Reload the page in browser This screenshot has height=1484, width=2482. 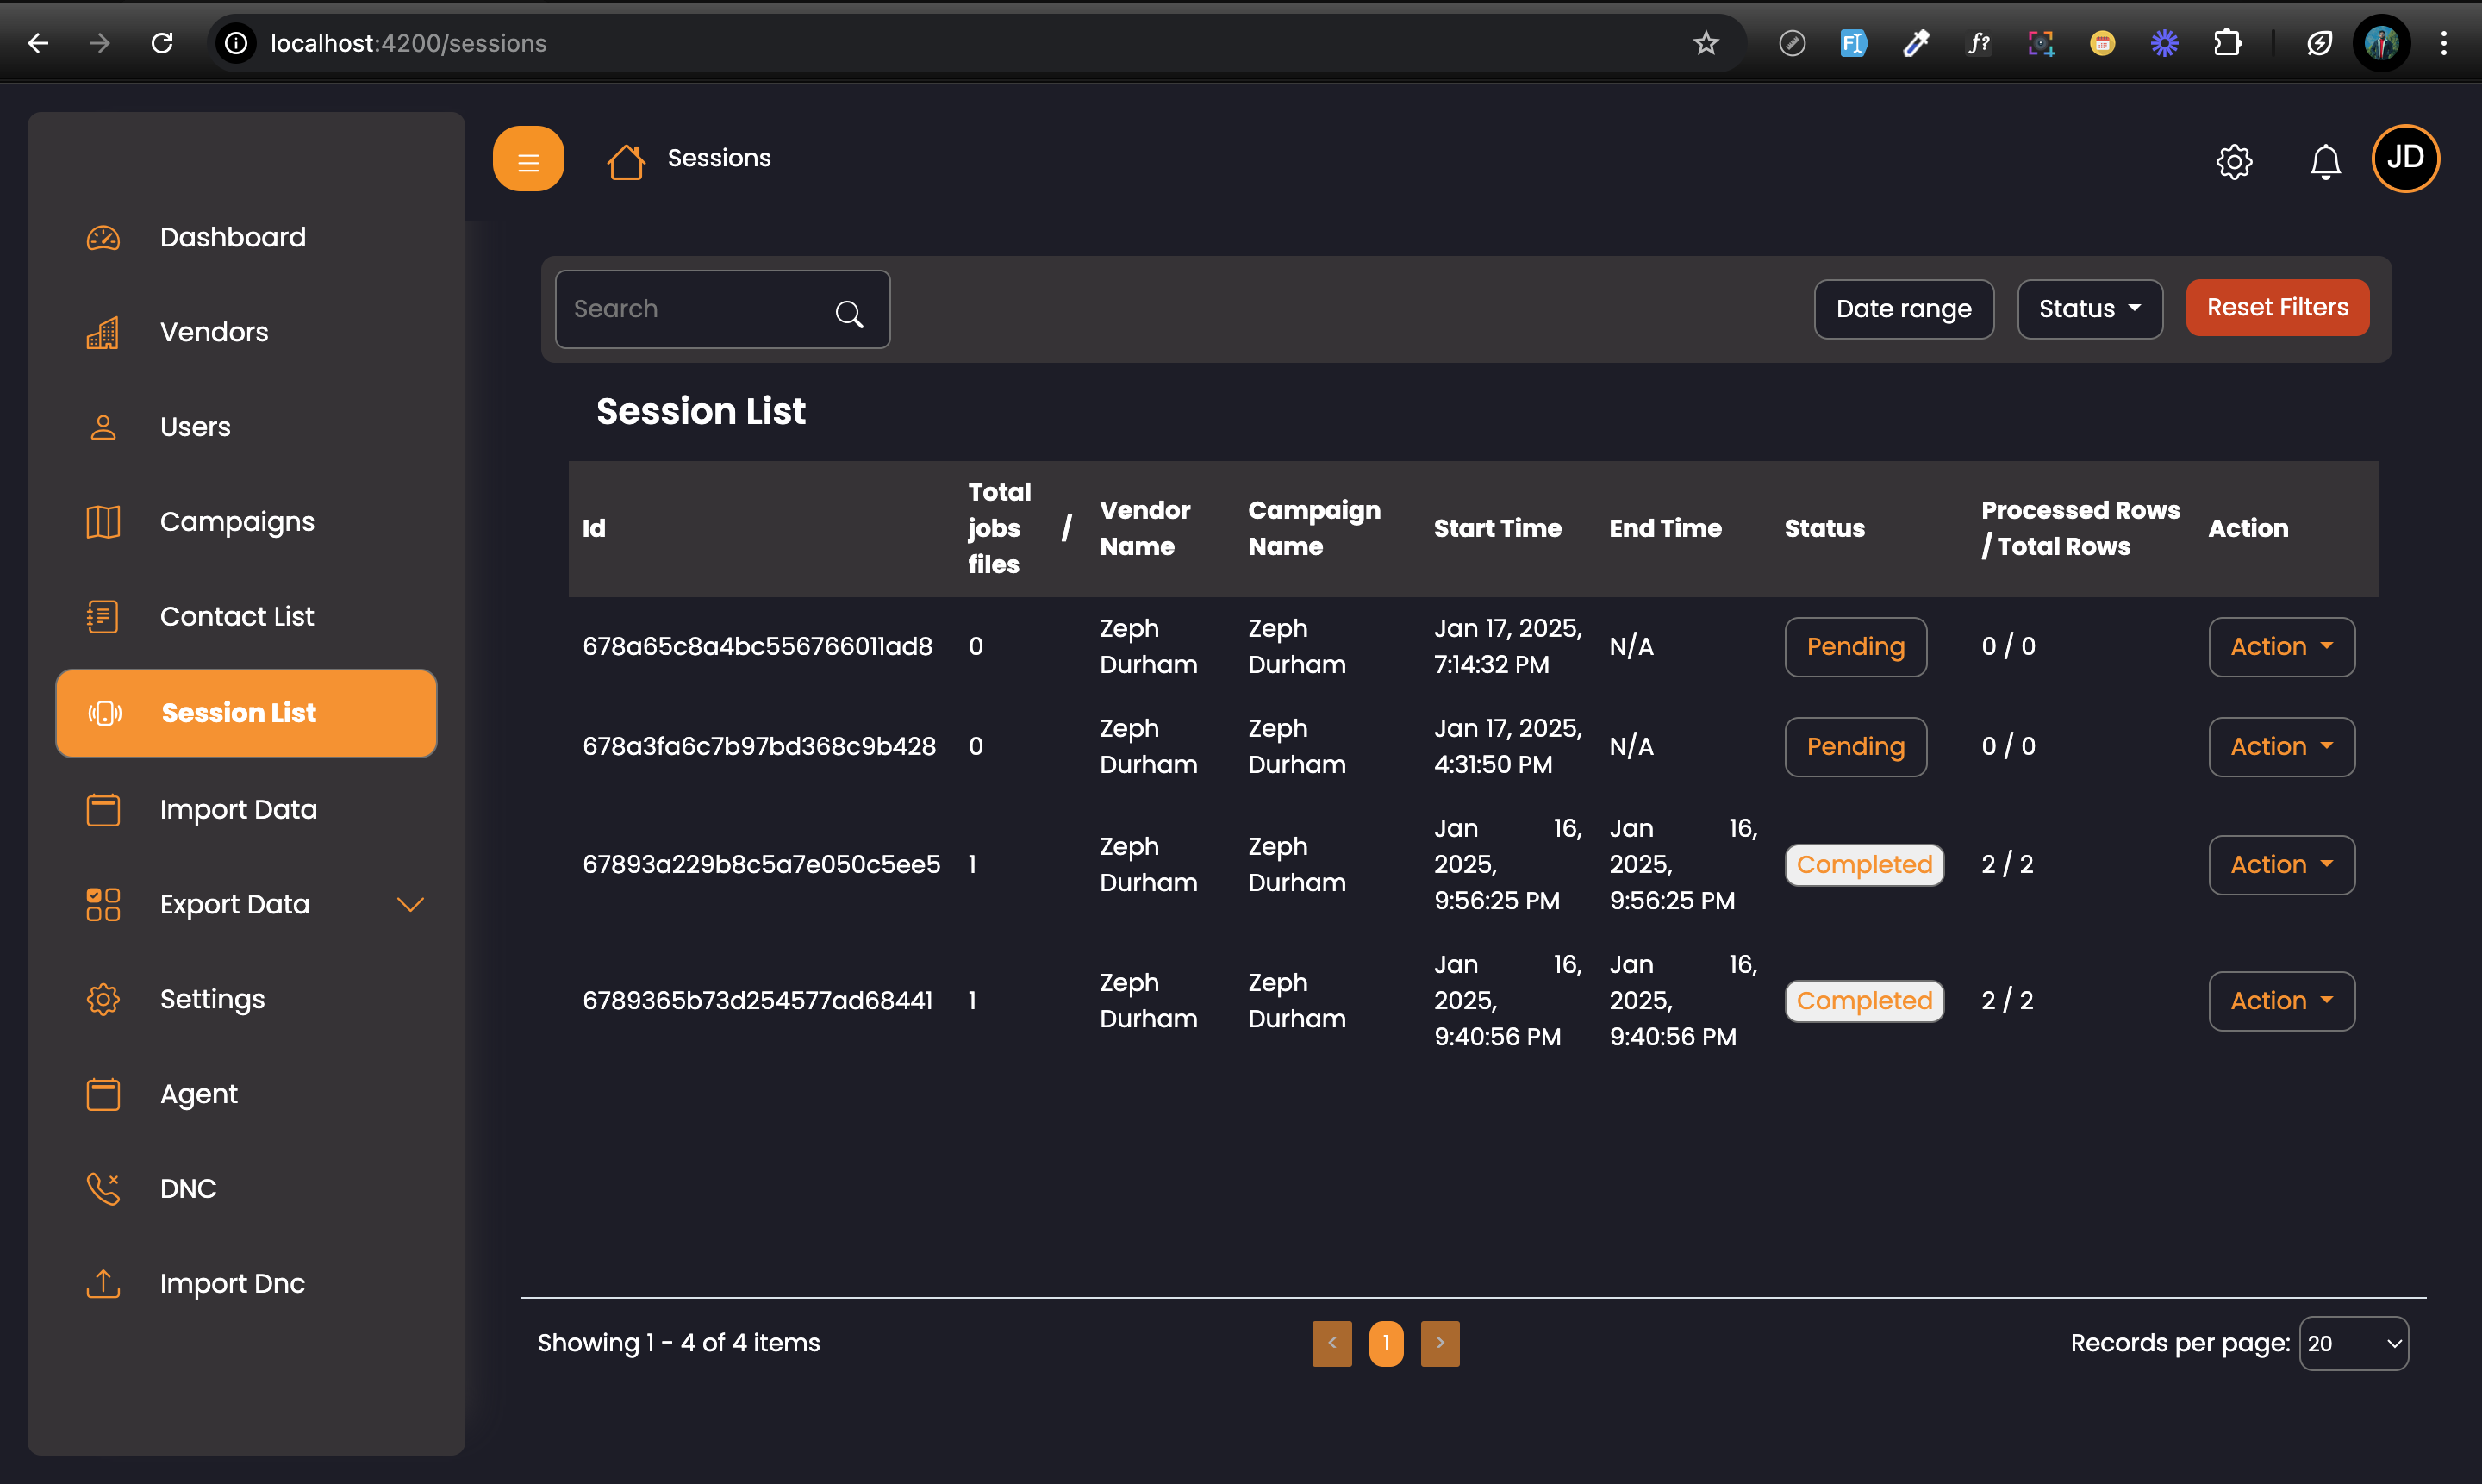click(162, 43)
